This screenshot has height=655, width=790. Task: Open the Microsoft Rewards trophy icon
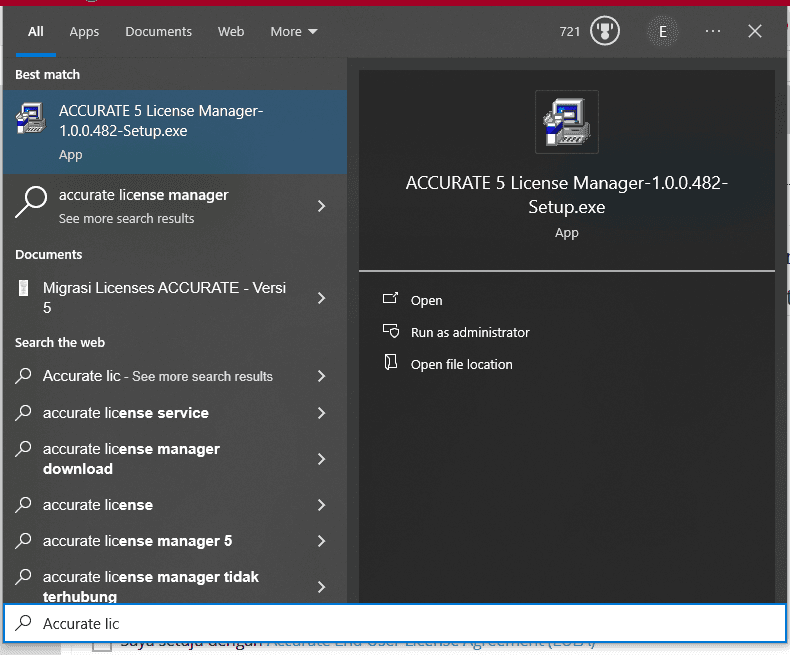pos(605,31)
